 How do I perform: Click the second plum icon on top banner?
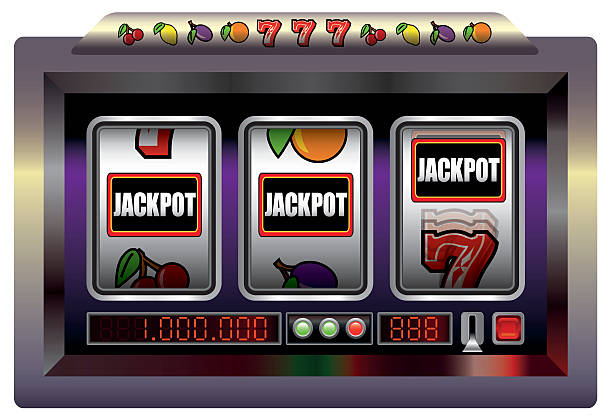click(442, 33)
